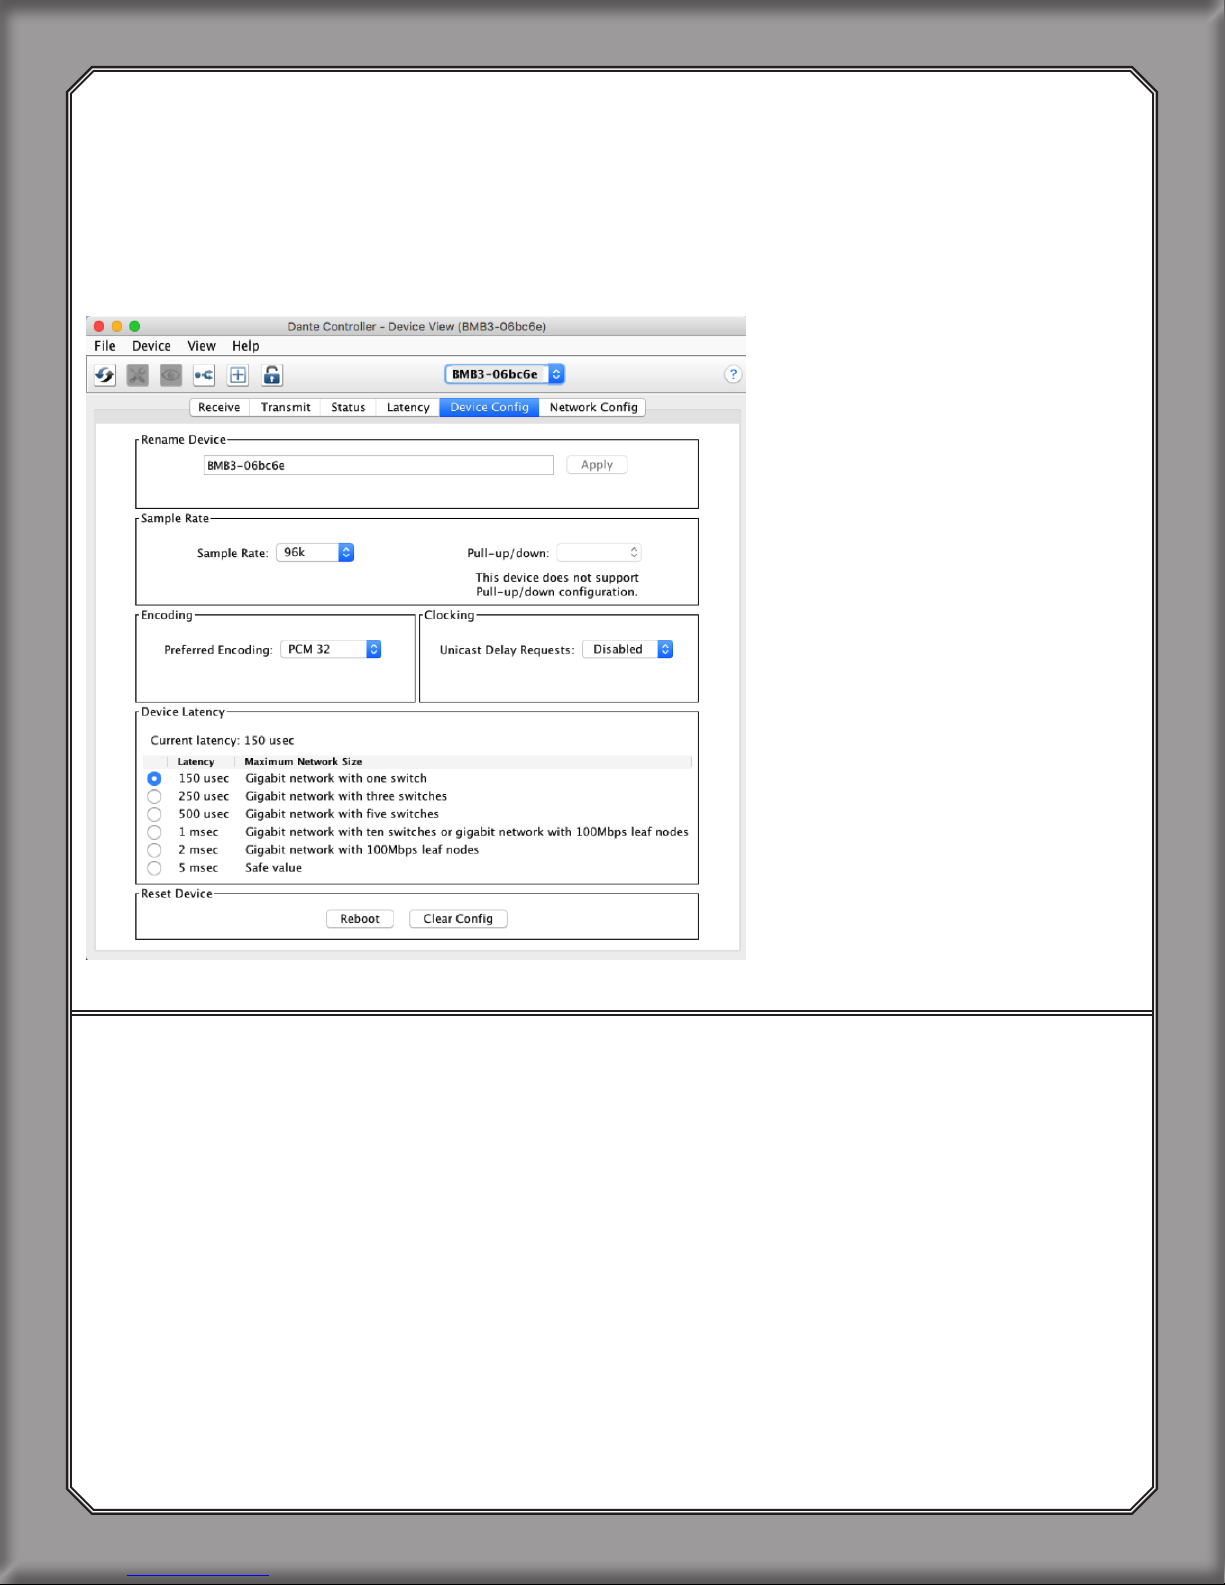Click the greyed-out wrench tools icon
The height and width of the screenshot is (1585, 1225).
pyautogui.click(x=138, y=375)
